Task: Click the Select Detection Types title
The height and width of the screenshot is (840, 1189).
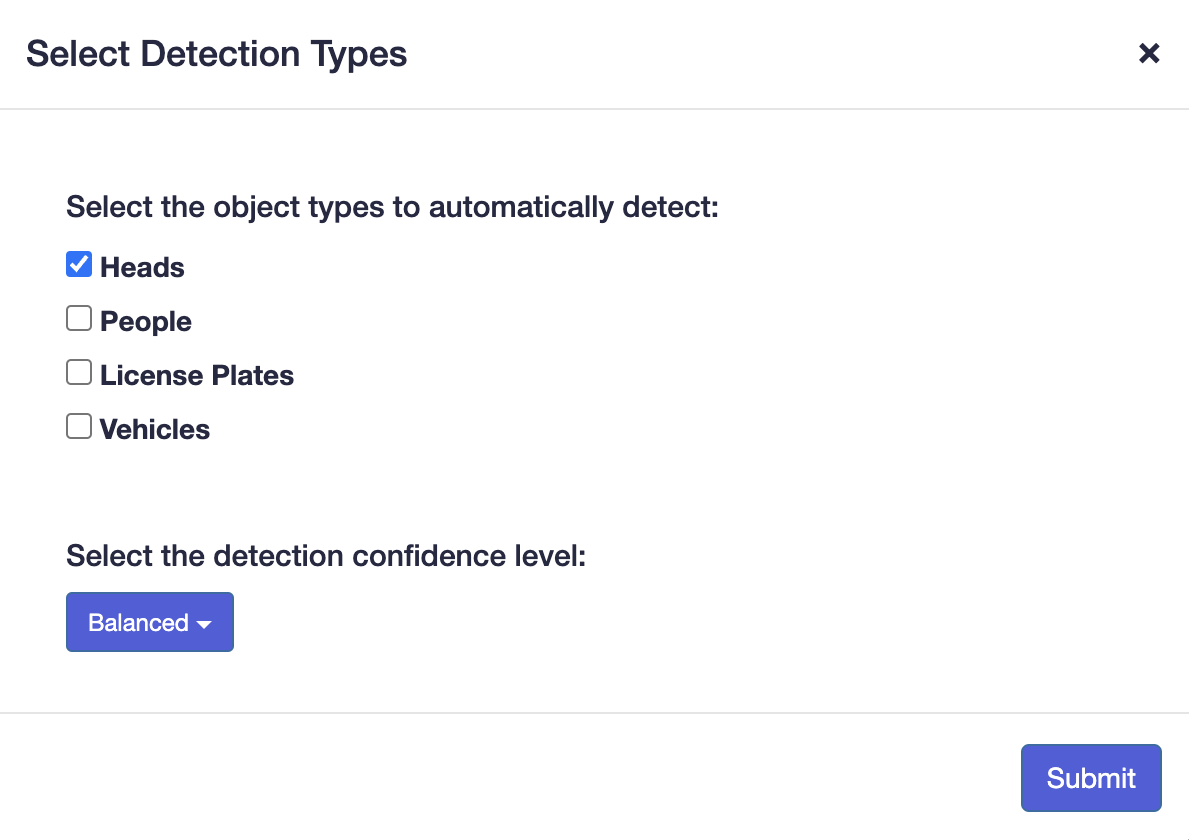Action: coord(217,54)
